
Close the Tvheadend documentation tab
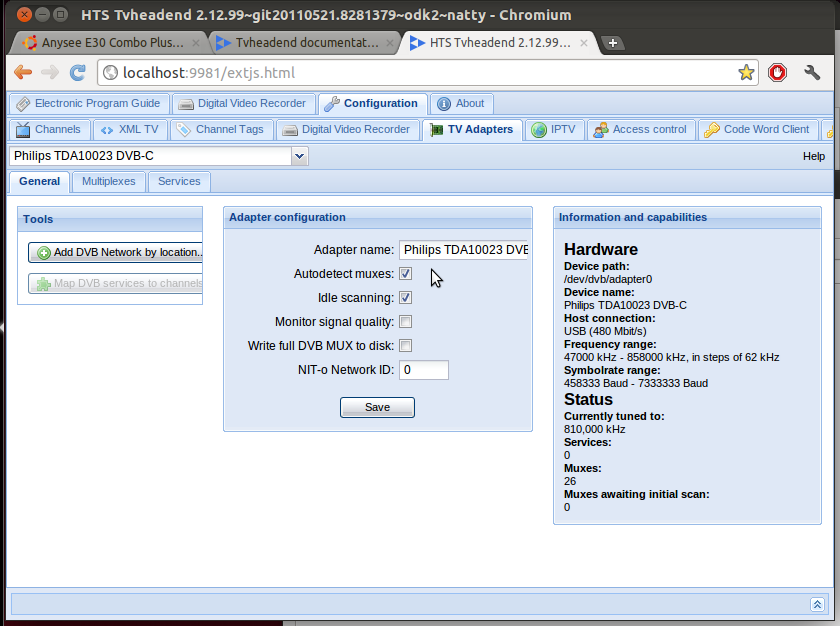390,43
